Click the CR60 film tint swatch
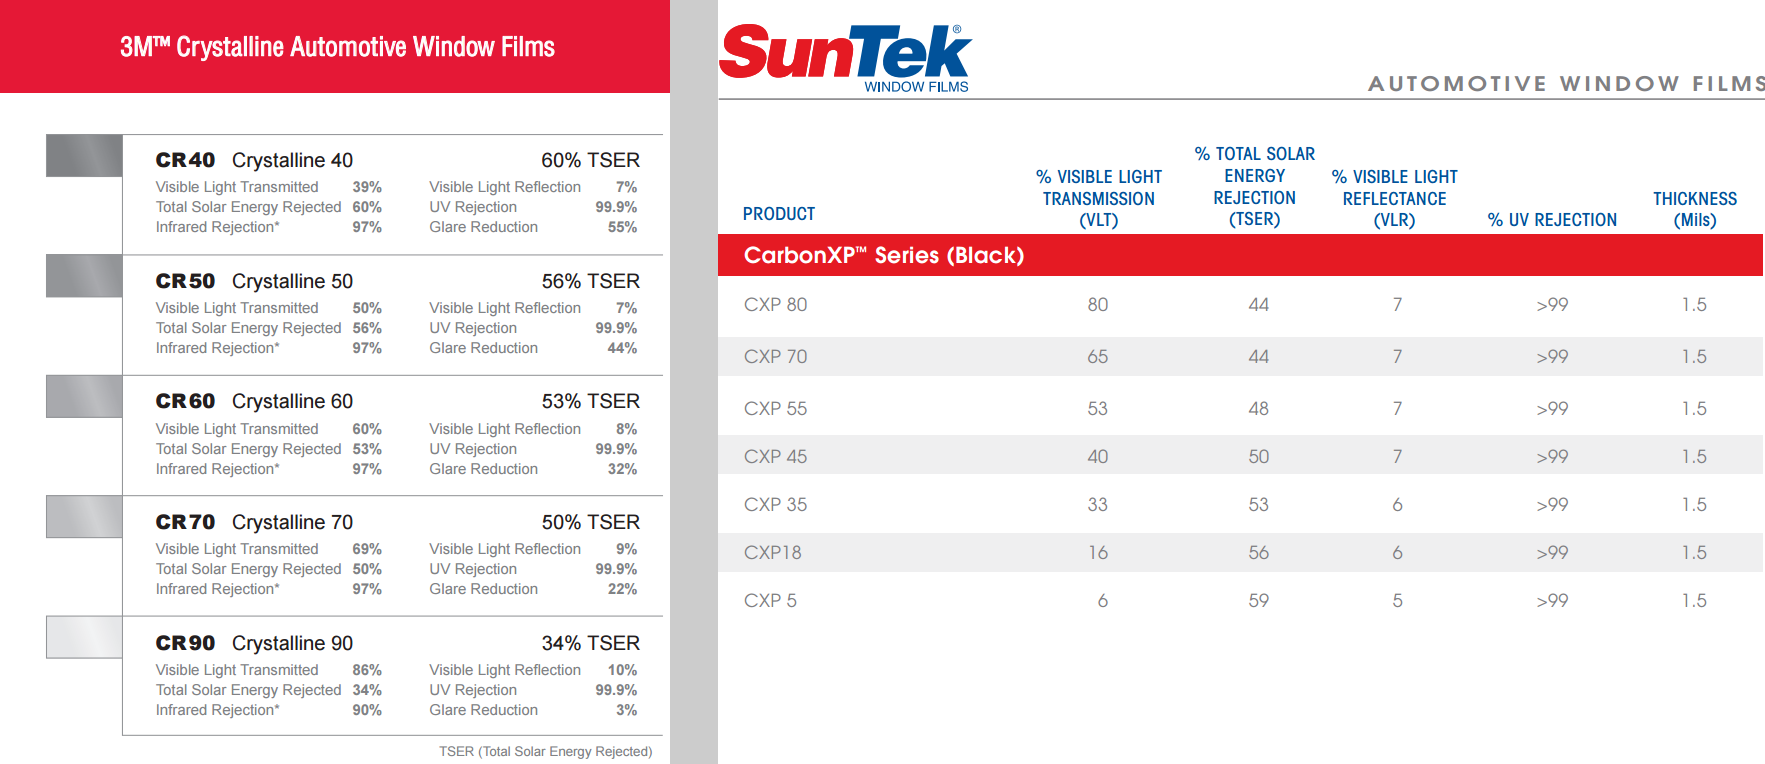 84,397
